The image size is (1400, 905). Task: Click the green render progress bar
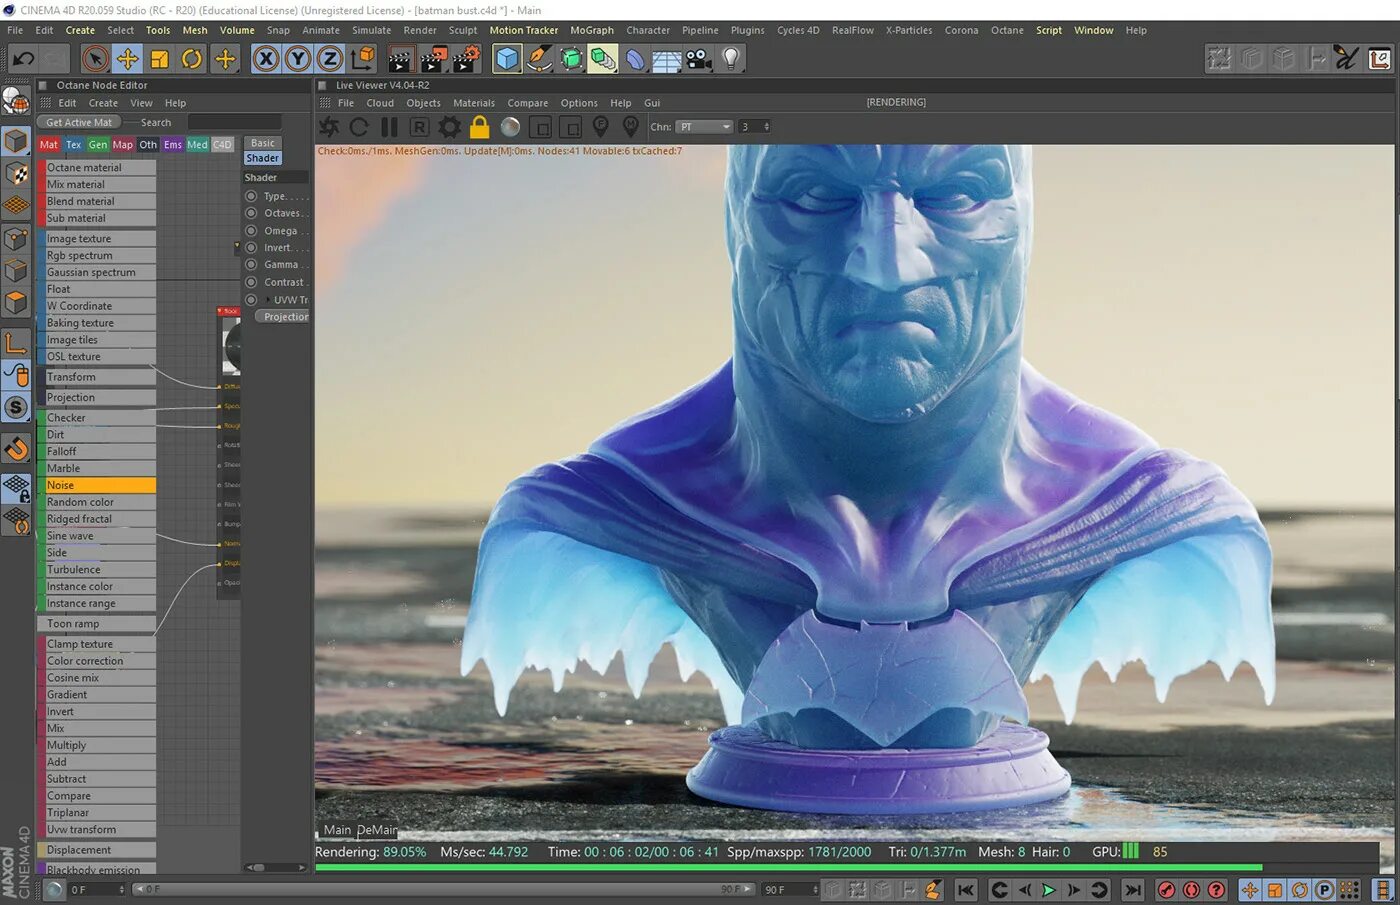(x=788, y=868)
